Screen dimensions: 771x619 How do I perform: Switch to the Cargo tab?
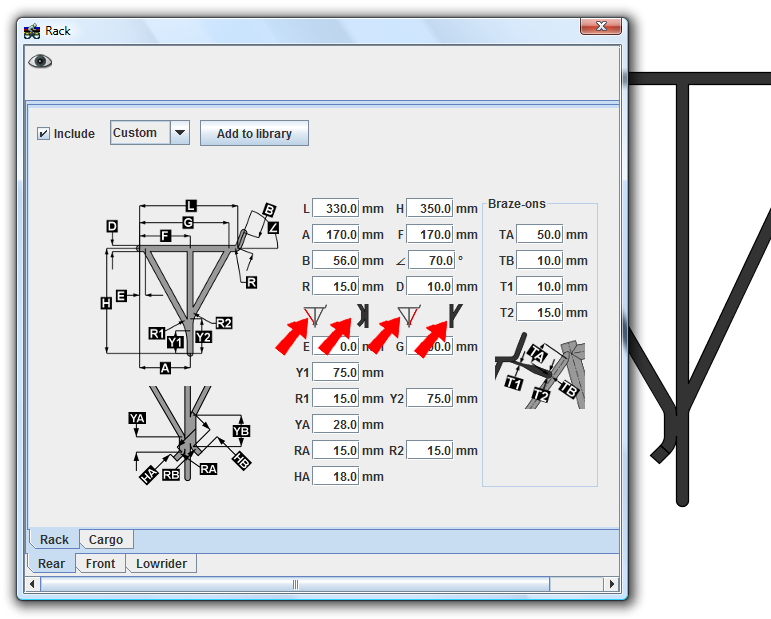click(106, 539)
